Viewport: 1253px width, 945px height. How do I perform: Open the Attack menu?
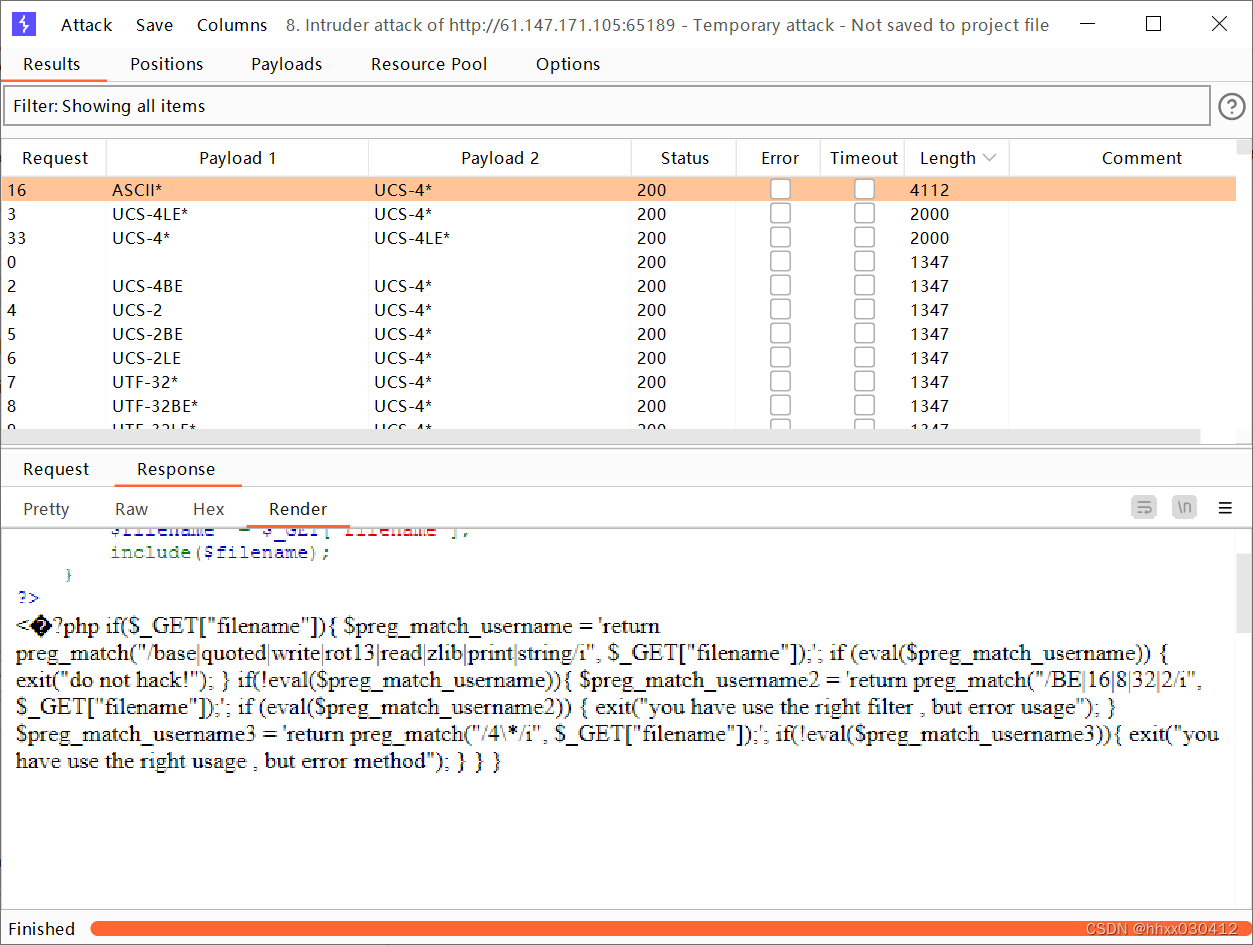tap(87, 25)
